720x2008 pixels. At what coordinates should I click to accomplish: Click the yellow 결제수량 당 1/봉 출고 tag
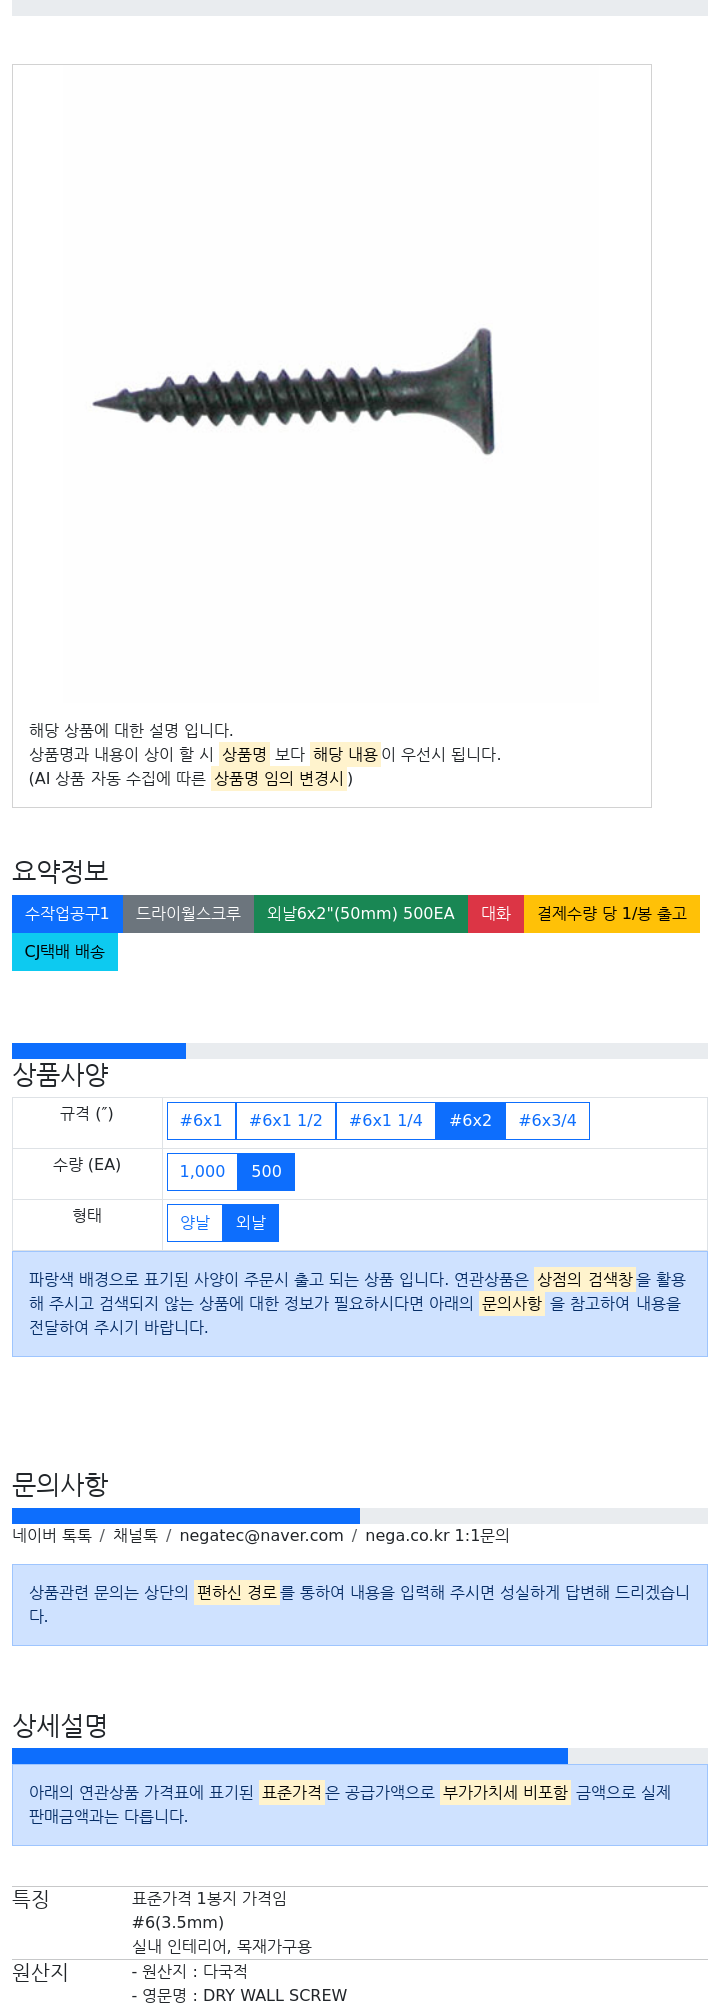(612, 914)
